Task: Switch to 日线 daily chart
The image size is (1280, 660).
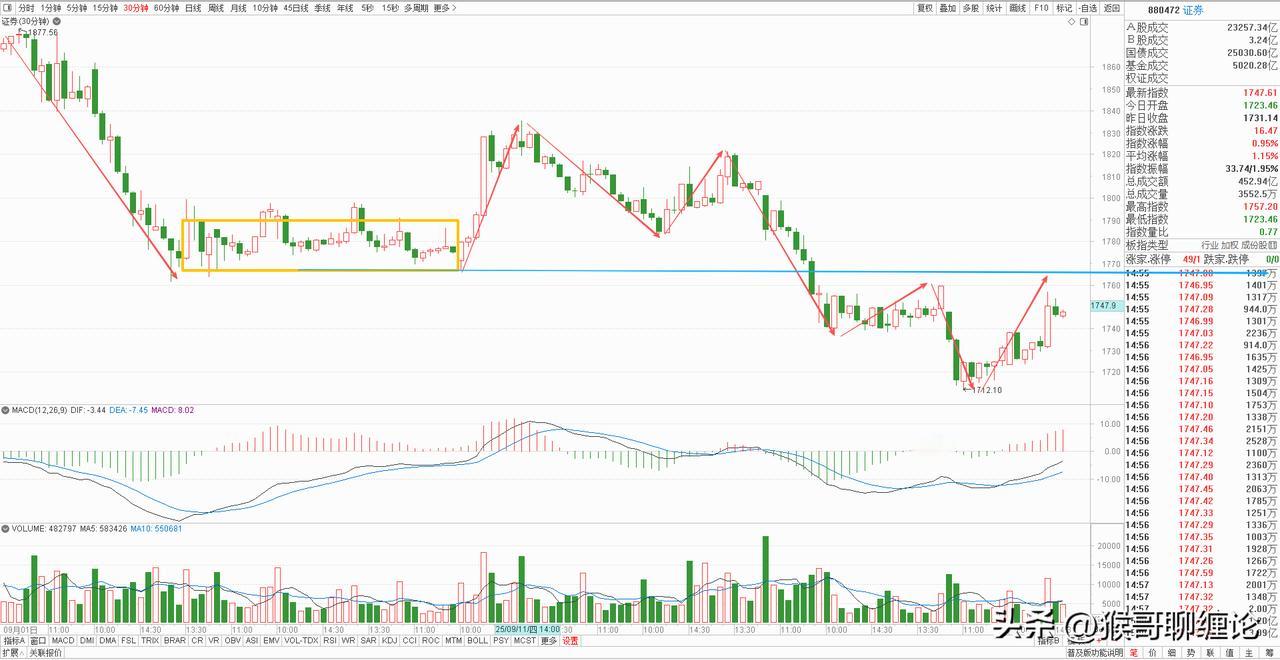Action: click(193, 8)
